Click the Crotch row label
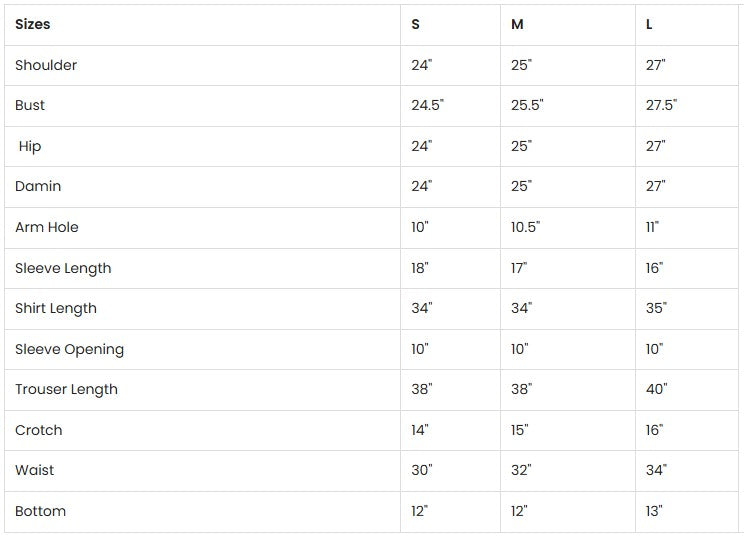 coord(39,430)
